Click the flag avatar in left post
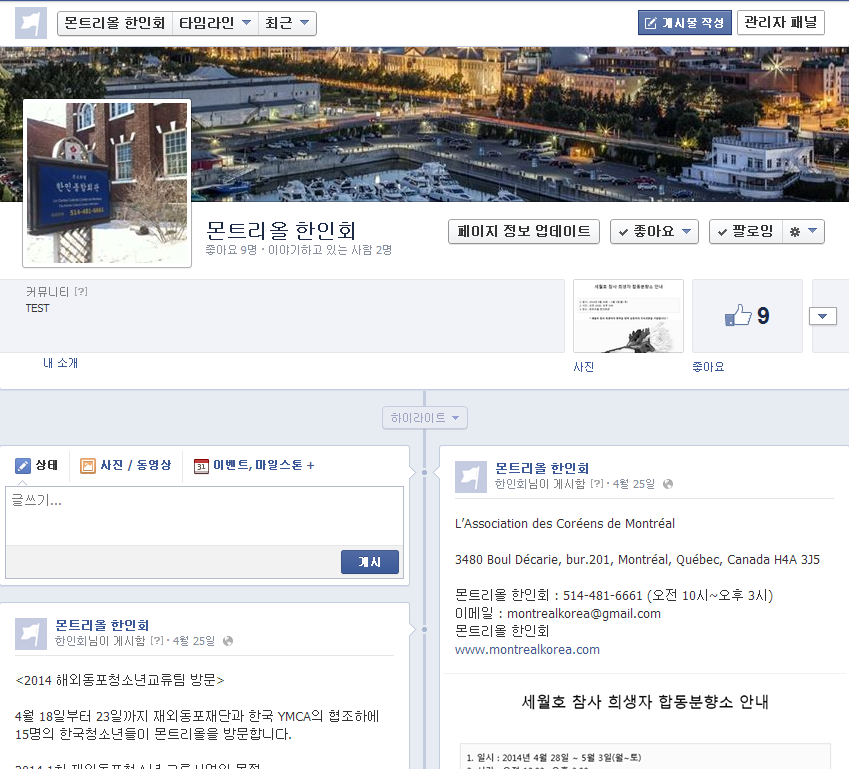 pos(30,634)
